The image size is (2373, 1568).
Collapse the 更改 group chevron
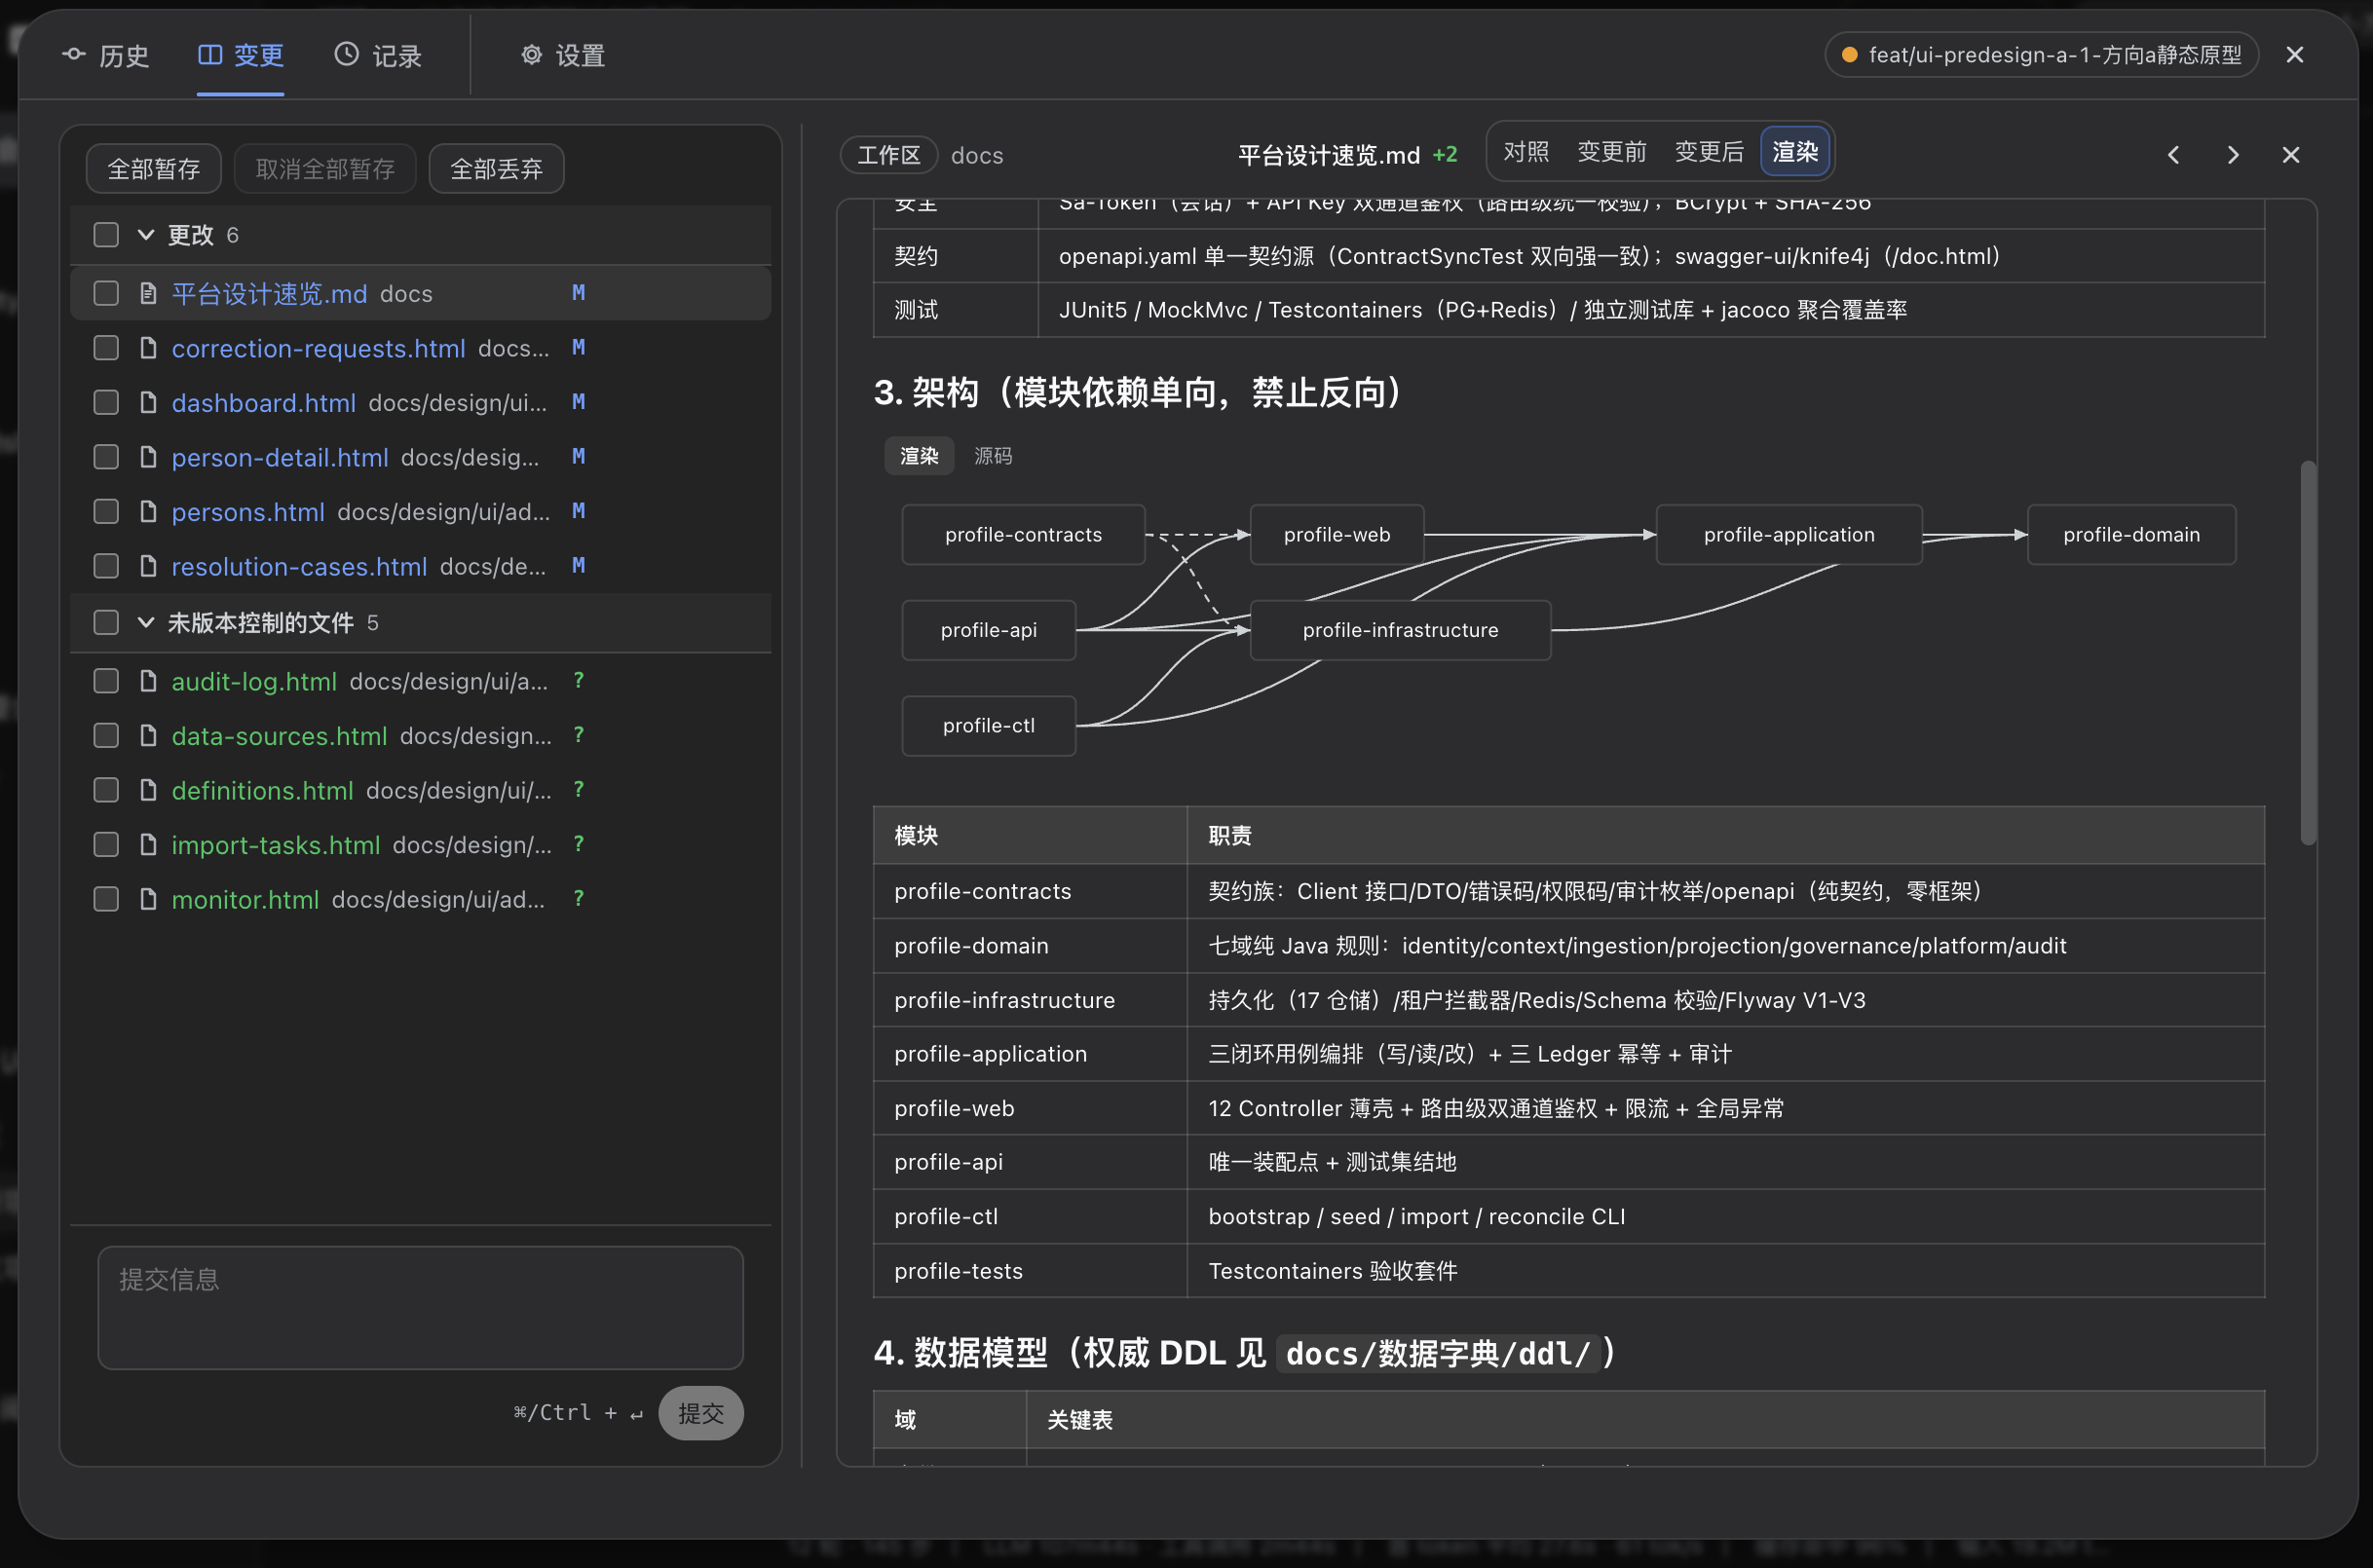click(146, 235)
